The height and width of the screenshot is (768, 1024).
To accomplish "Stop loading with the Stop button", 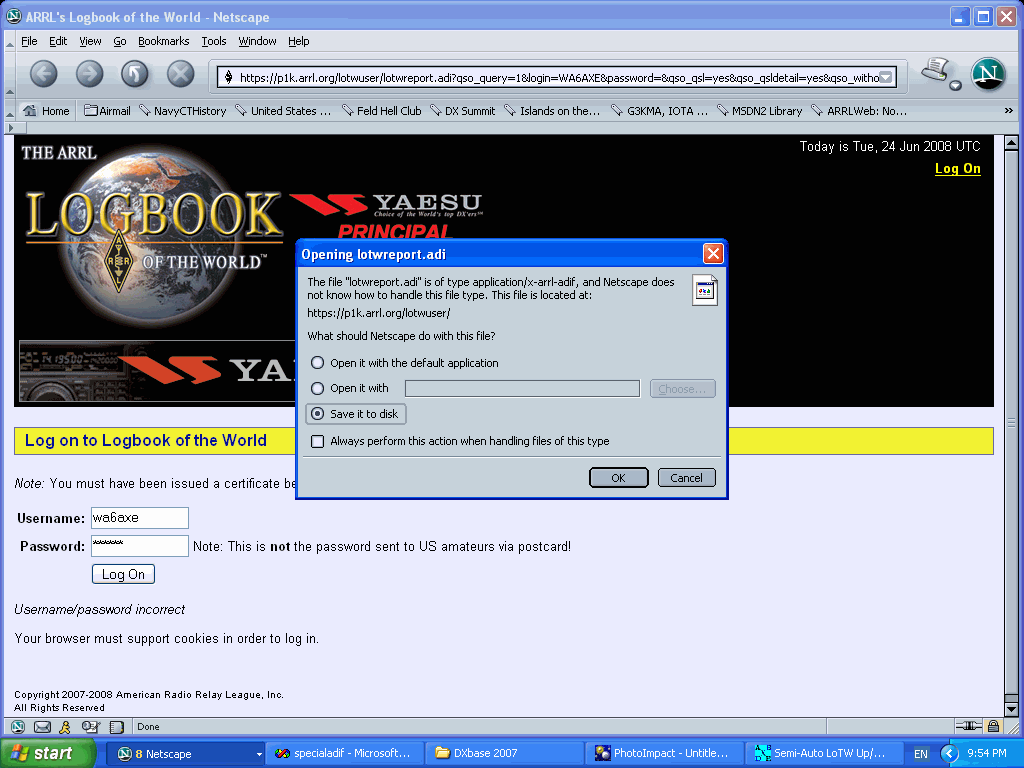I will click(180, 74).
